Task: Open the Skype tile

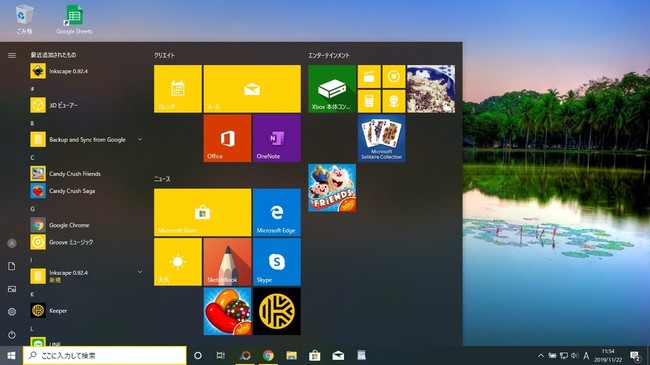Action: (x=276, y=262)
